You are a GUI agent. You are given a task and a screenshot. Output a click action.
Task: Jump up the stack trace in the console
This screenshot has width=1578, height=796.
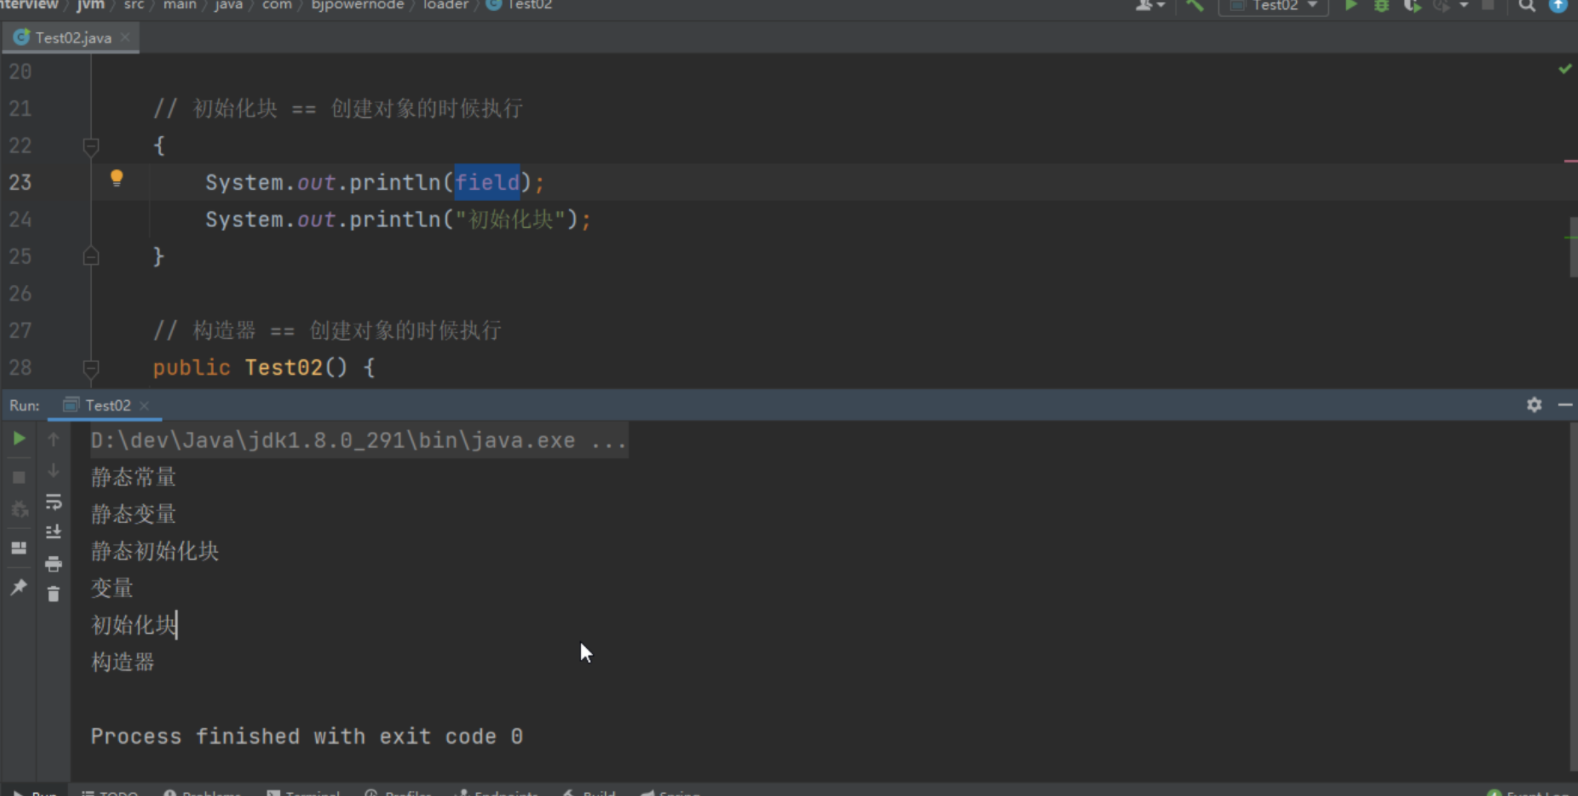pos(54,439)
